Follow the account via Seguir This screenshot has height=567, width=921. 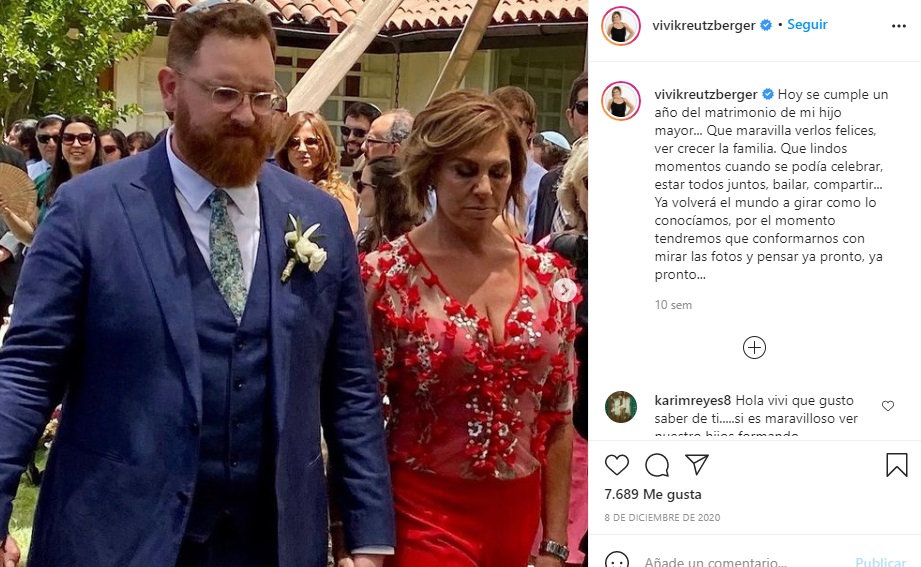tap(807, 25)
